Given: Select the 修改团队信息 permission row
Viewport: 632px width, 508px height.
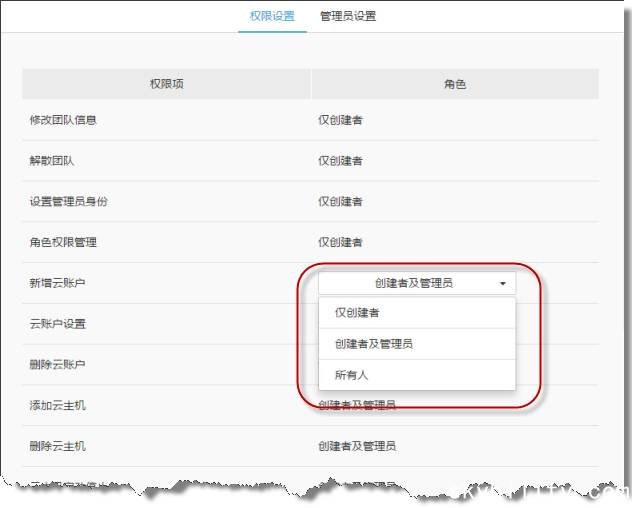Looking at the screenshot, I should (63, 120).
